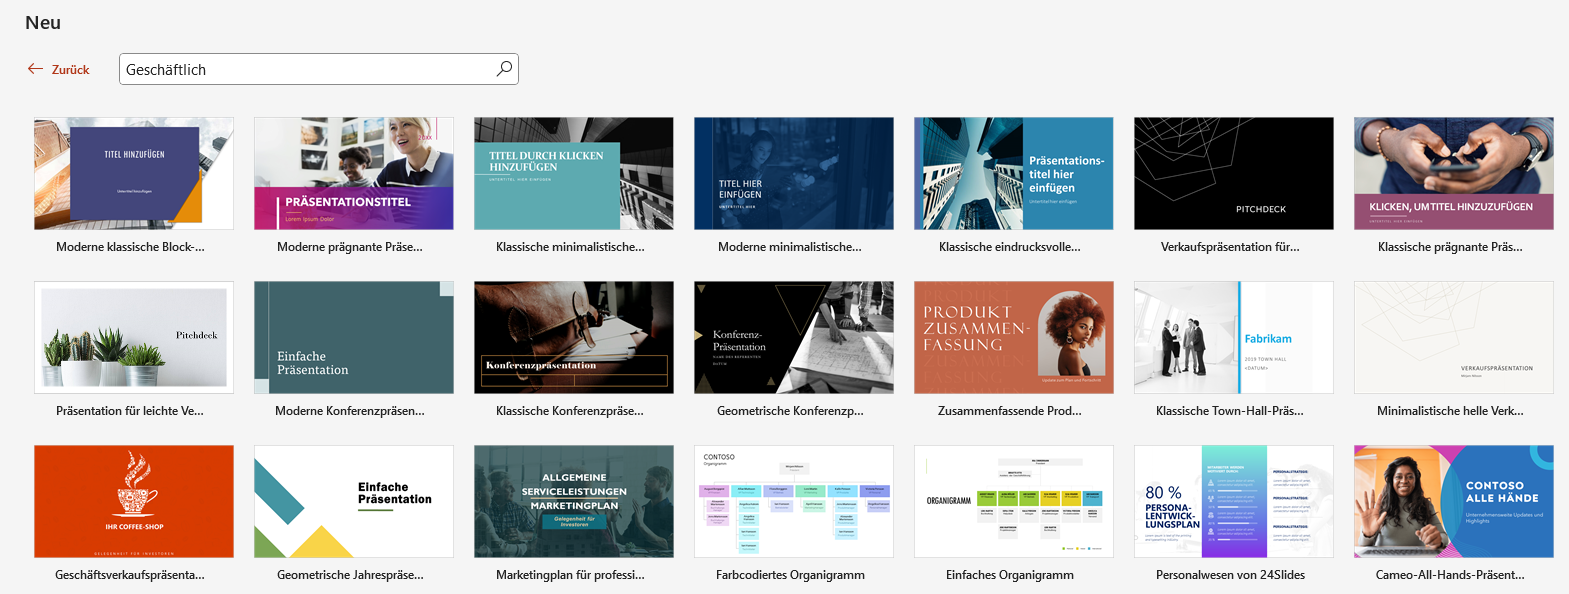Click into the Geschäftlich search field
This screenshot has width=1569, height=594.
(305, 69)
